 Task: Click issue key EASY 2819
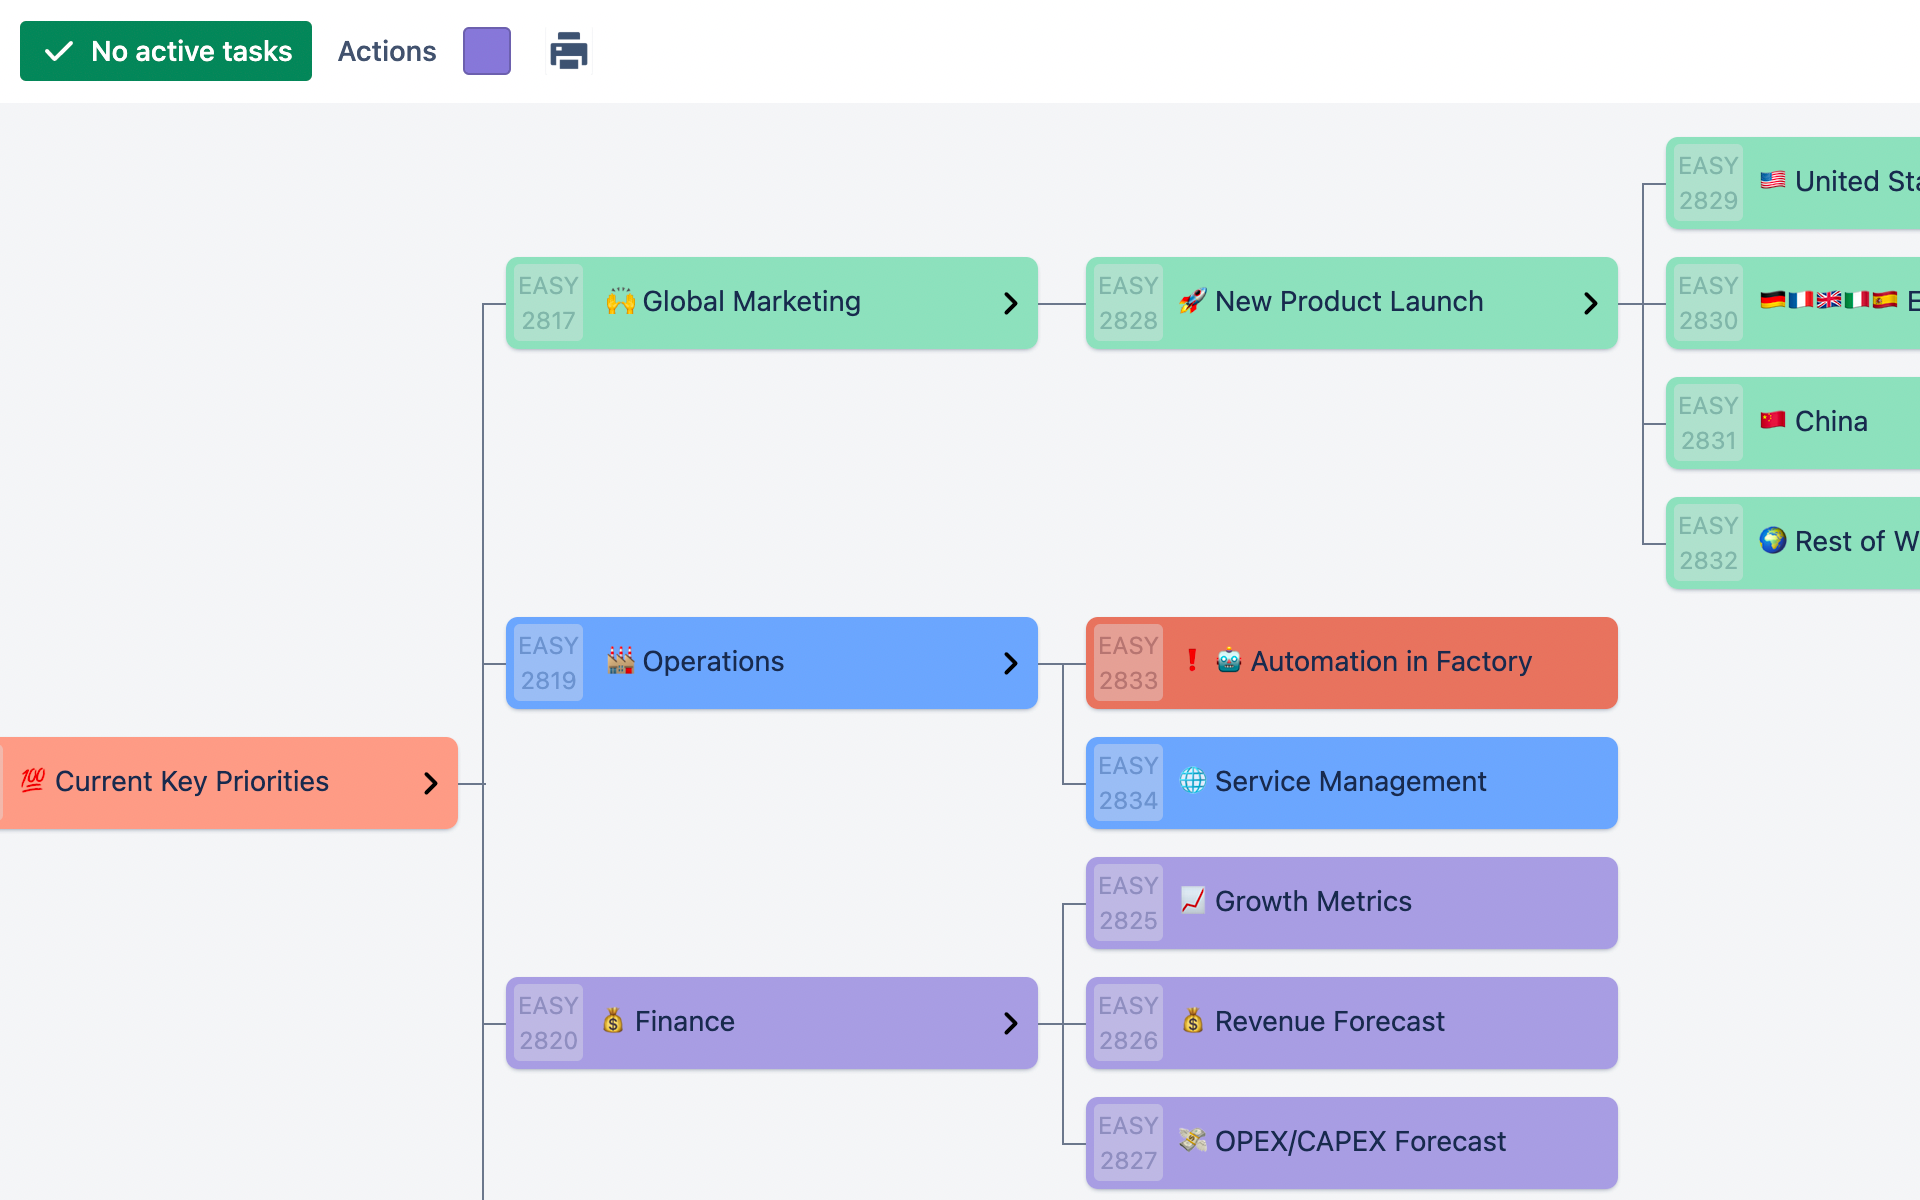(548, 663)
